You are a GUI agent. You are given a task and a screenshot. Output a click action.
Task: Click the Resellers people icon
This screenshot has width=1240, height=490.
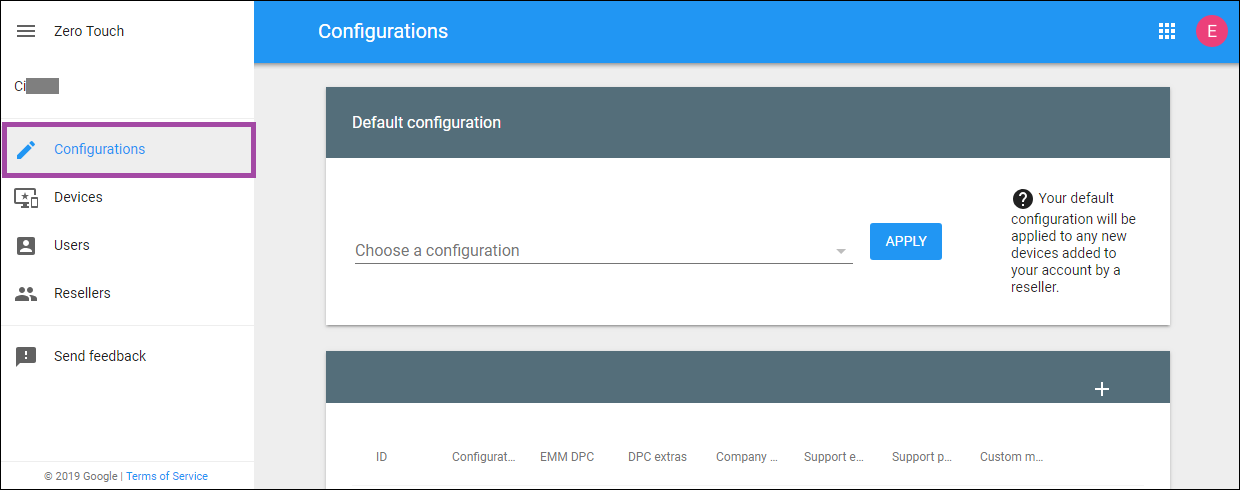point(26,293)
